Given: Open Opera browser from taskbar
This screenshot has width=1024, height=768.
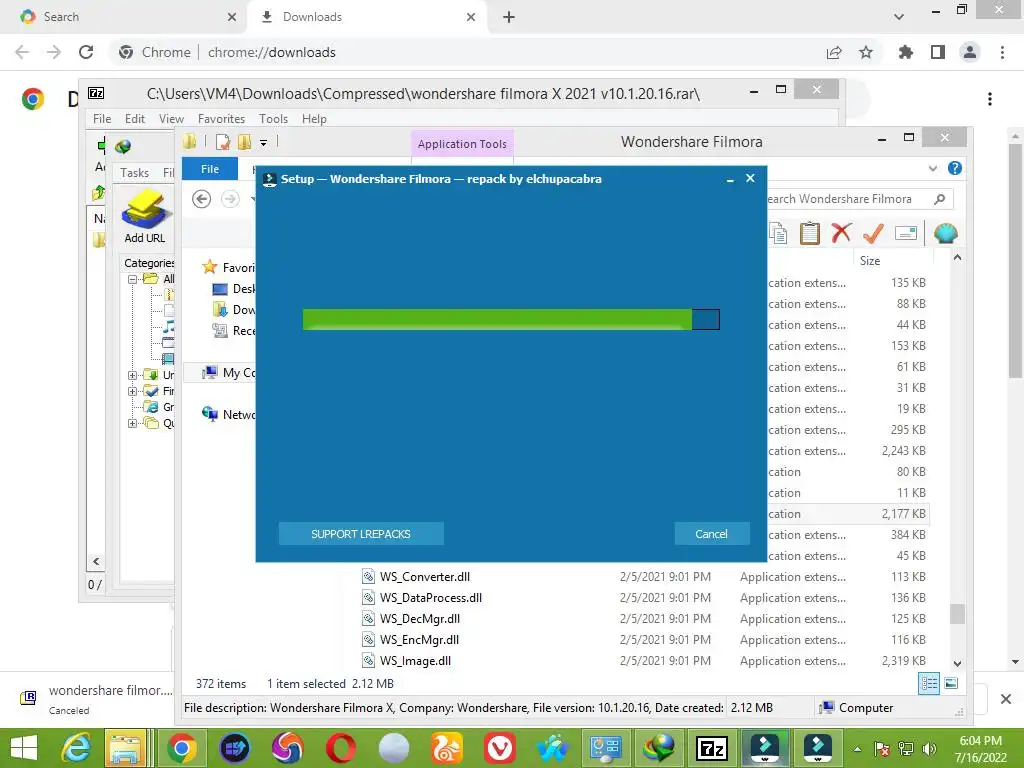Looking at the screenshot, I should pyautogui.click(x=341, y=748).
